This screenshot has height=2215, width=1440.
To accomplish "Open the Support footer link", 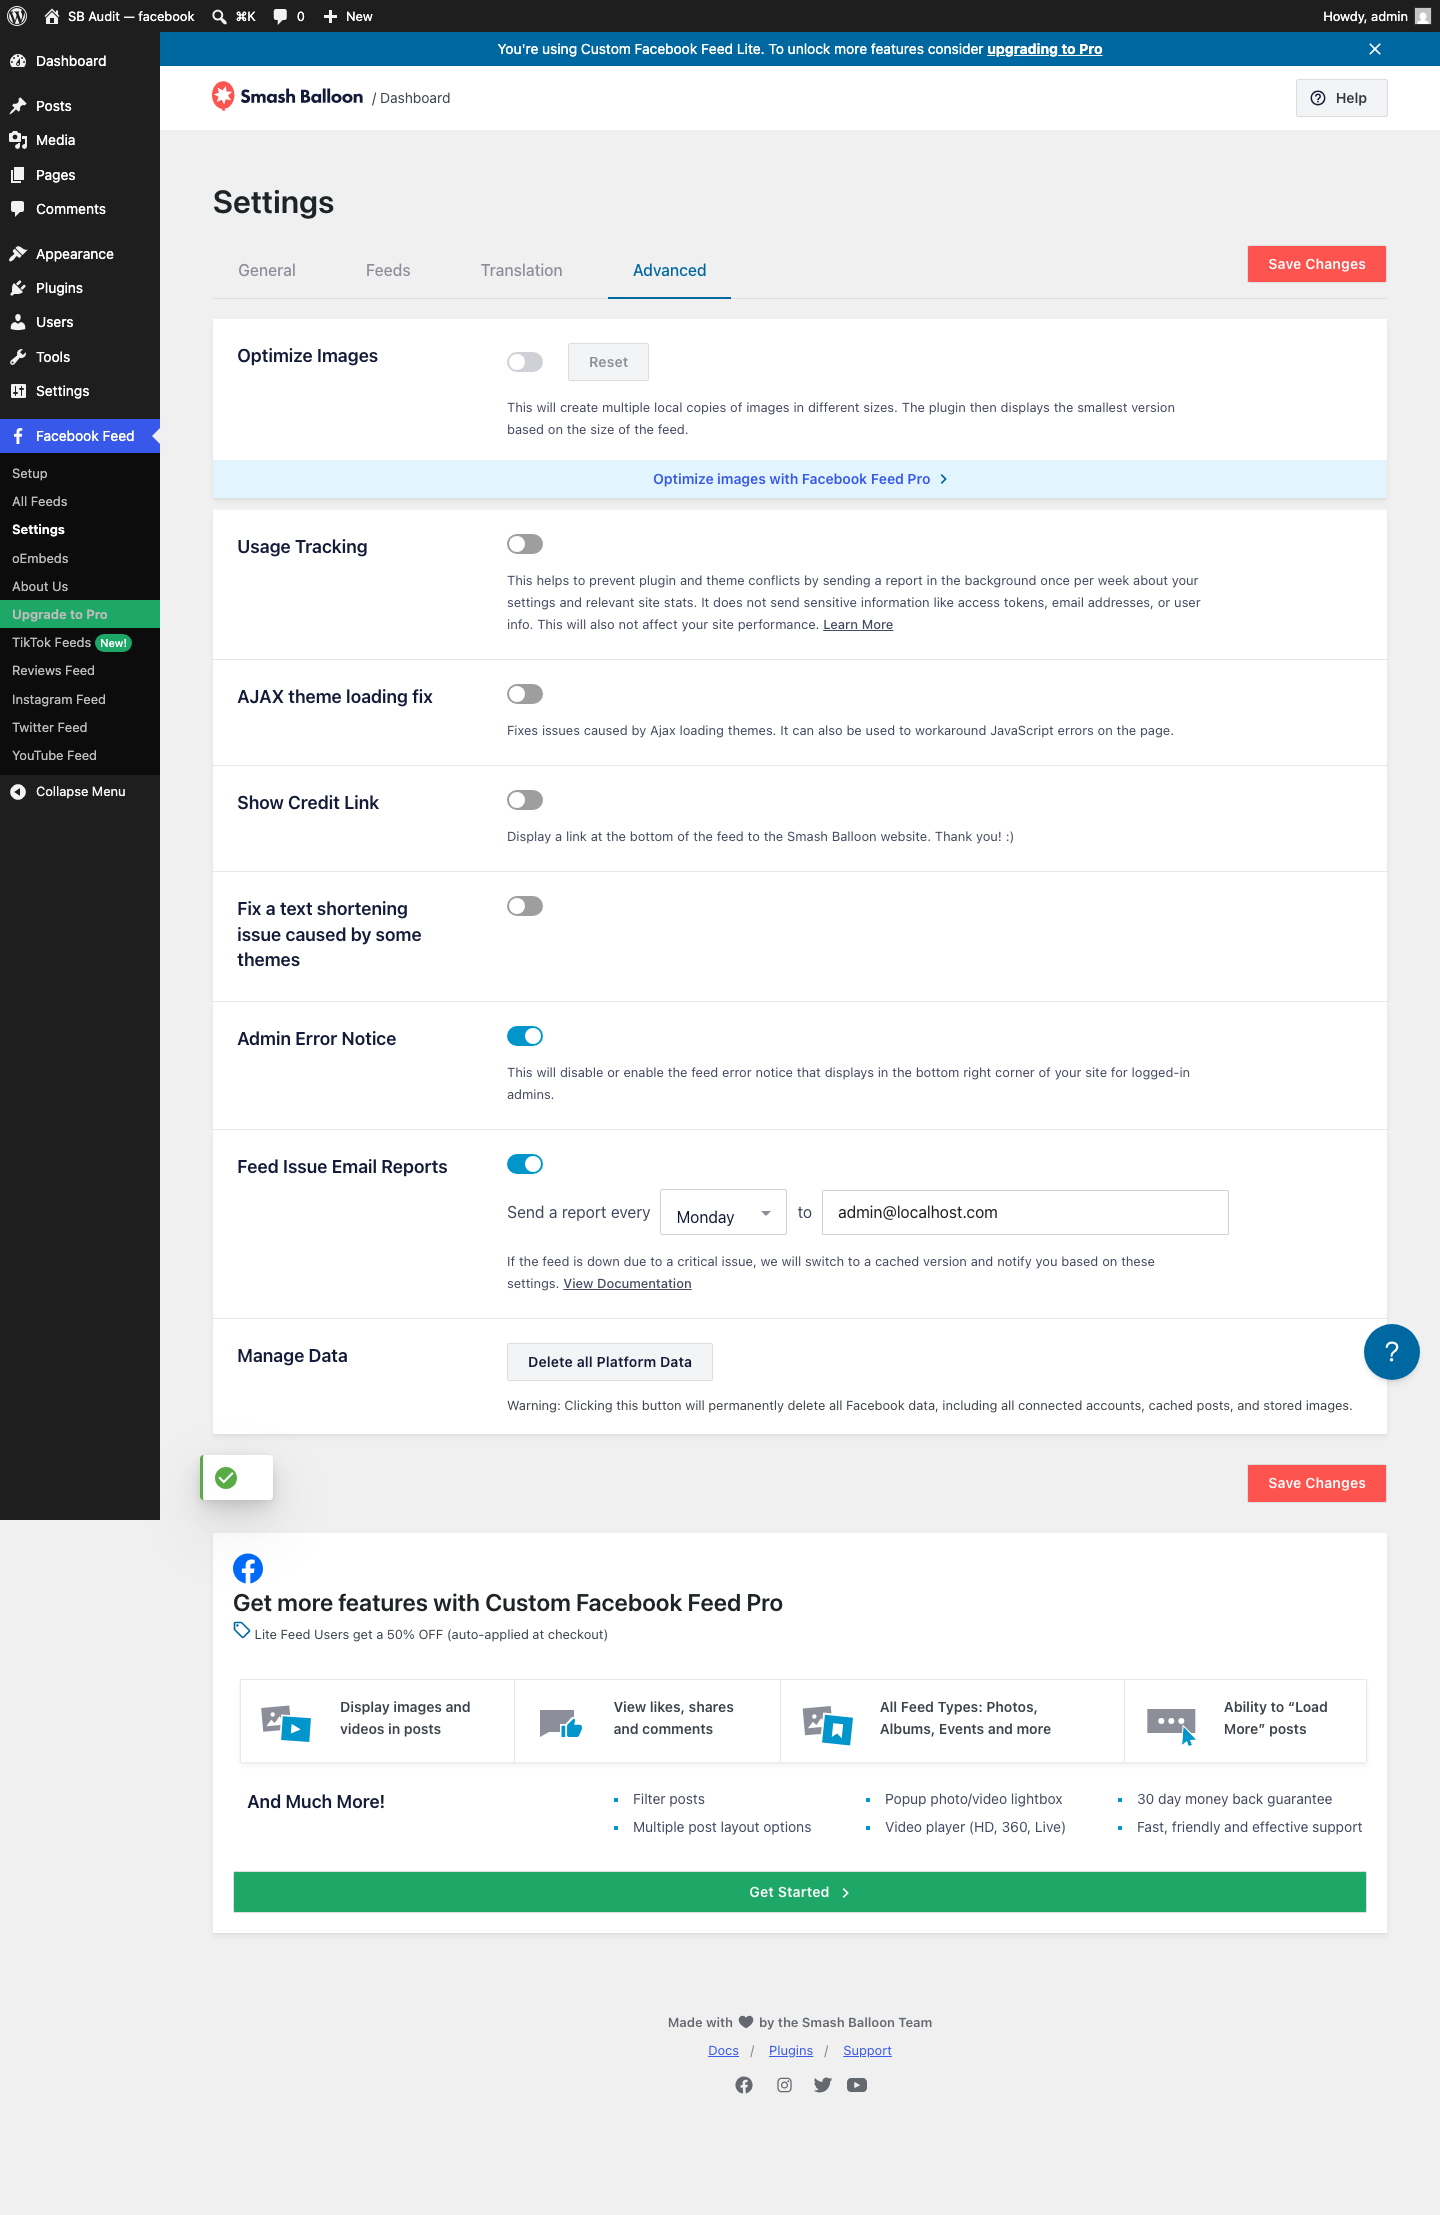I will (867, 2050).
